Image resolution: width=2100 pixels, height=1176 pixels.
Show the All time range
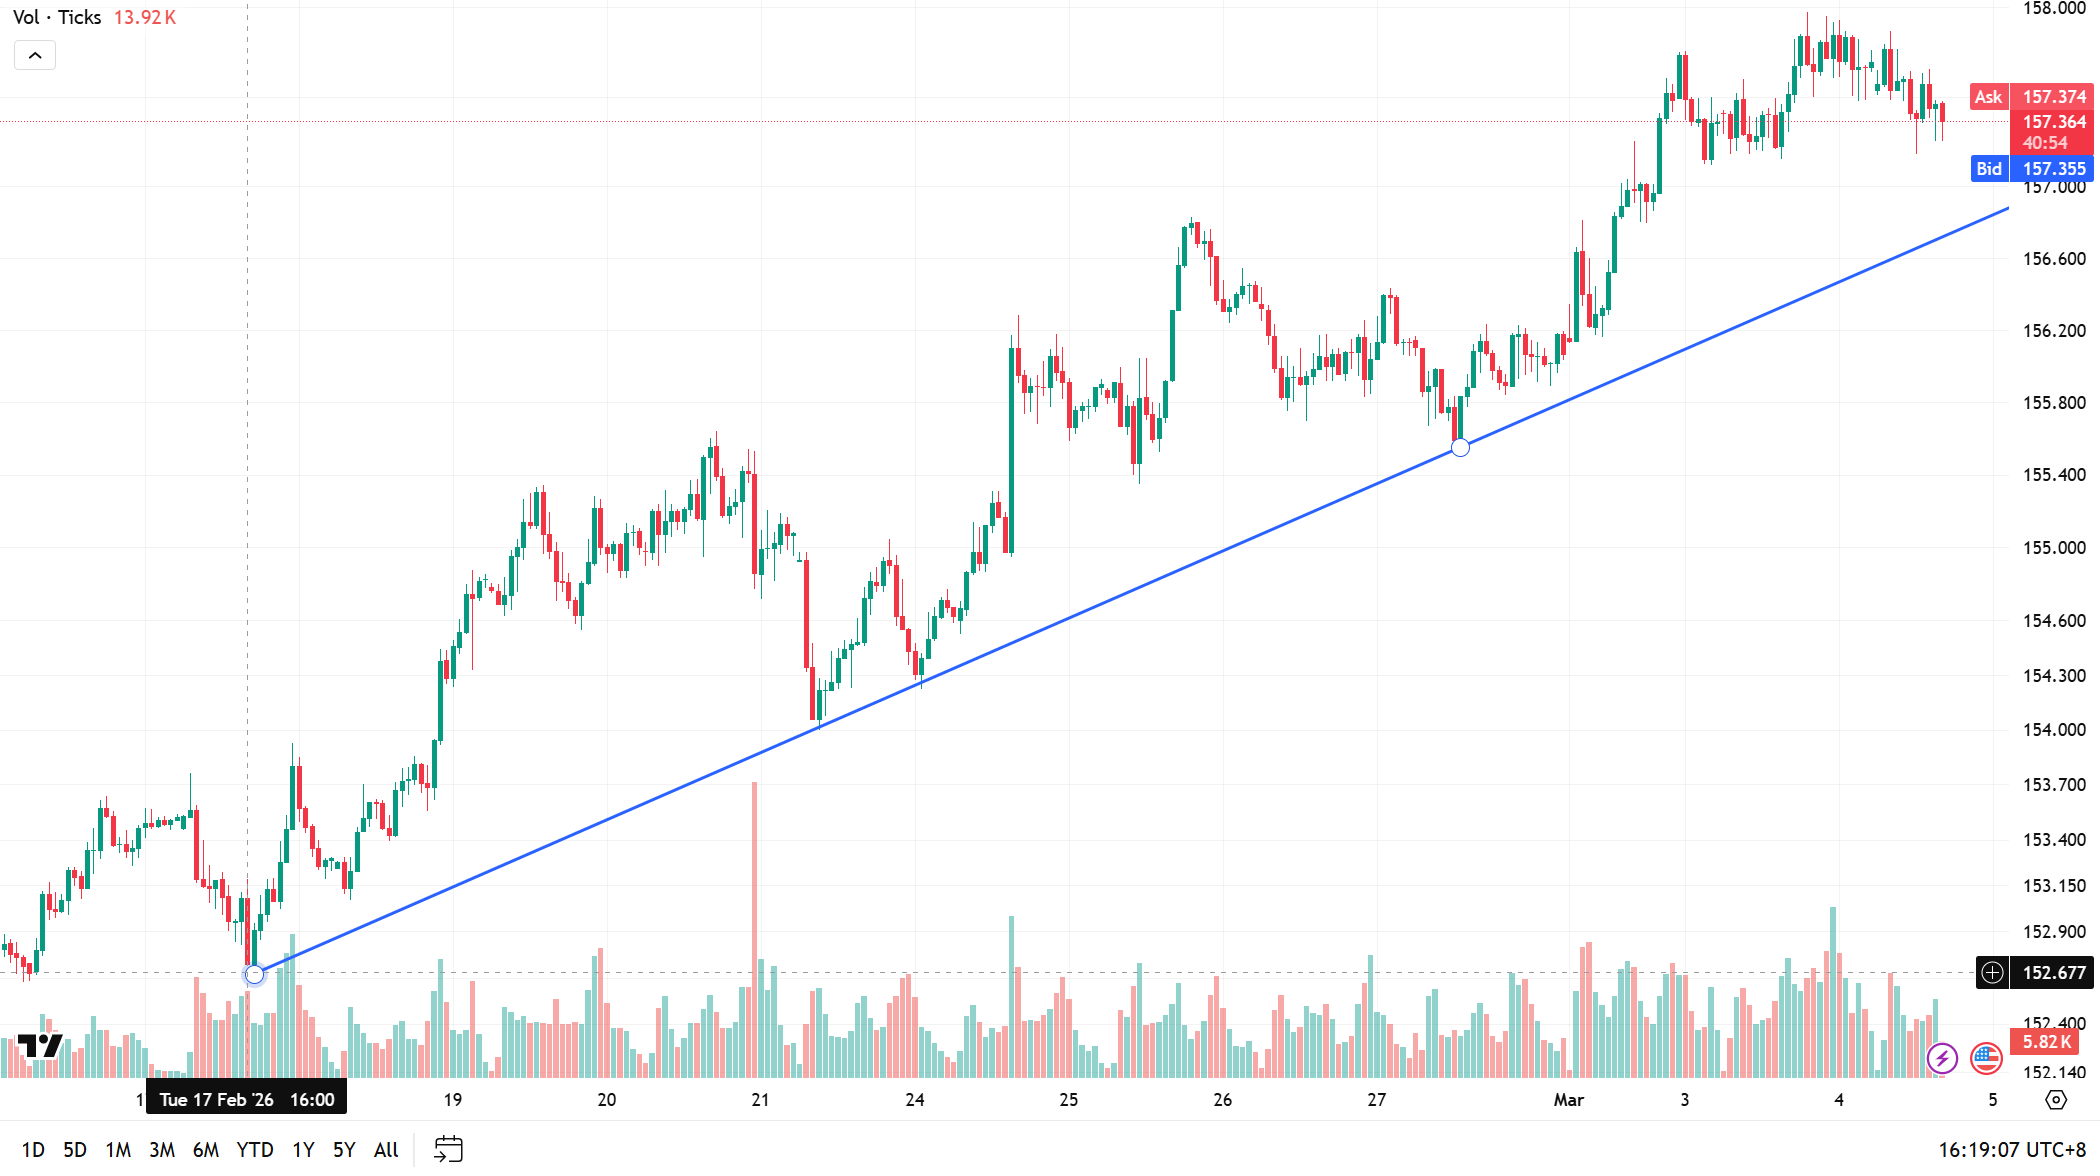386,1150
